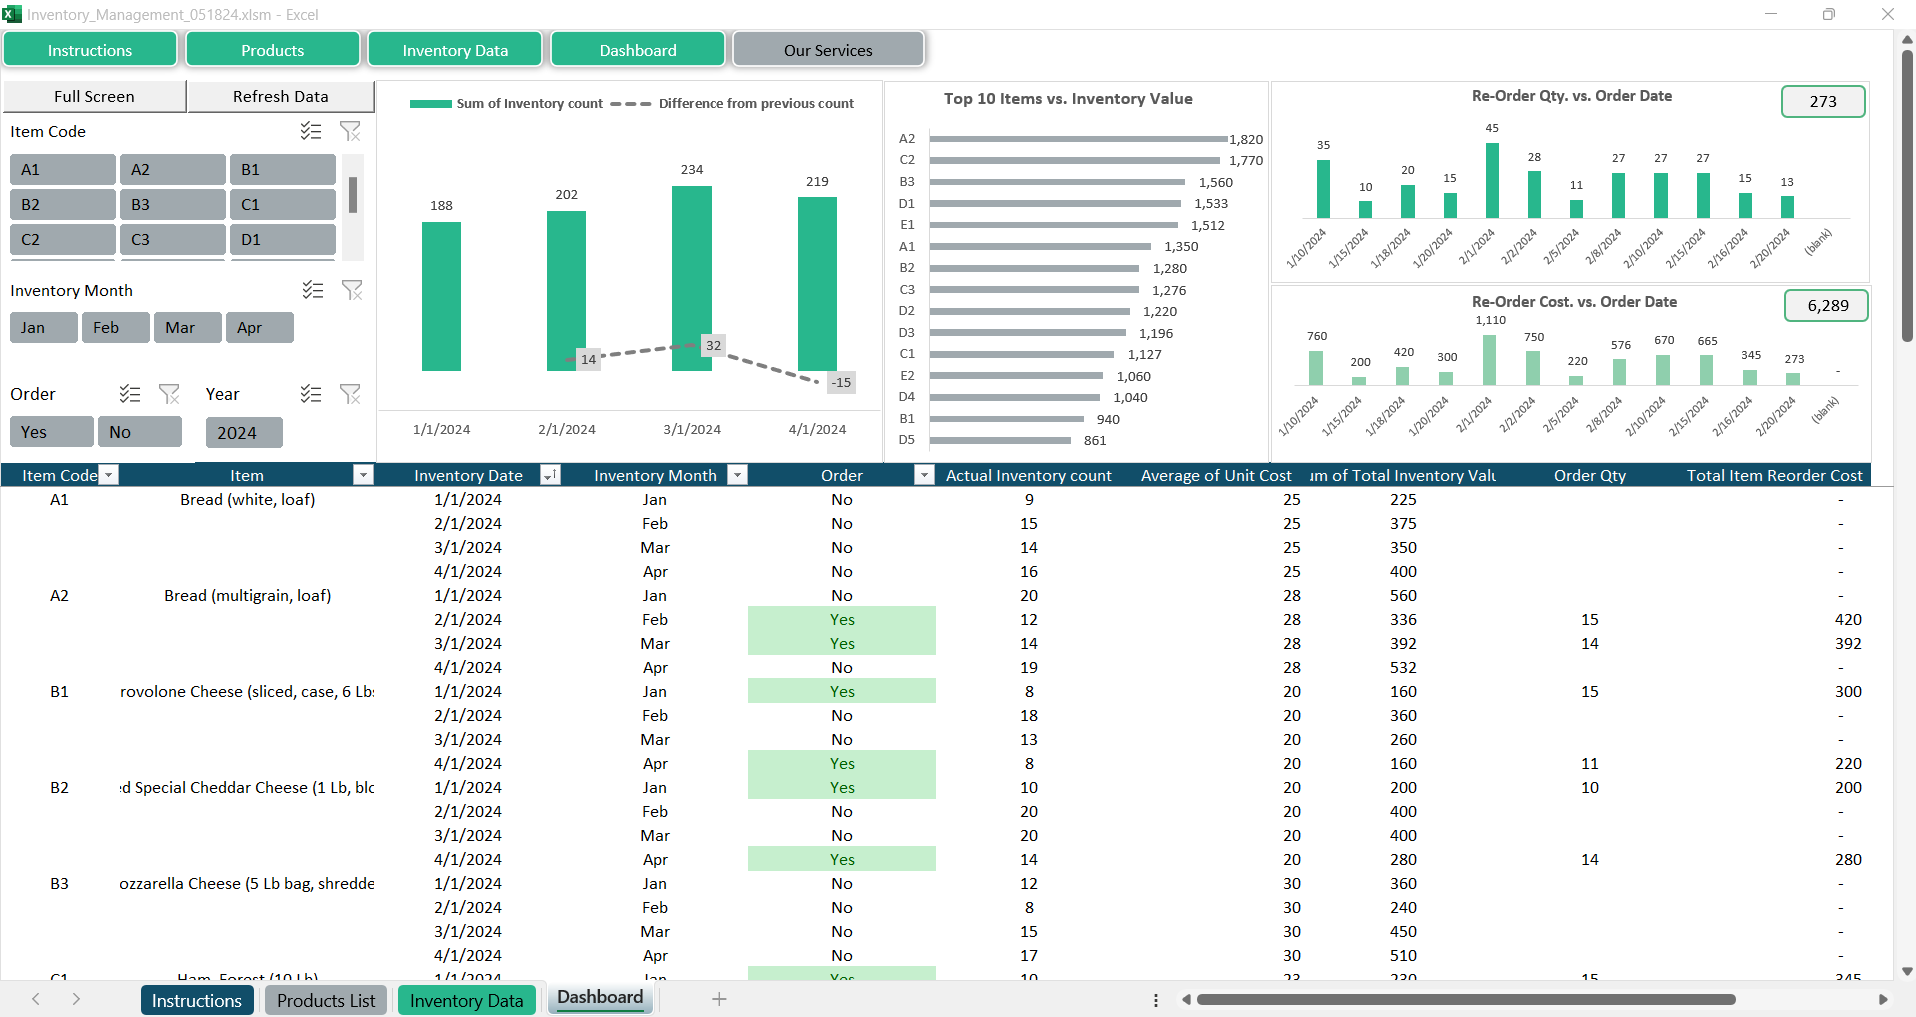Open the Item Code column filter dropdown
This screenshot has height=1017, width=1916.
109,476
